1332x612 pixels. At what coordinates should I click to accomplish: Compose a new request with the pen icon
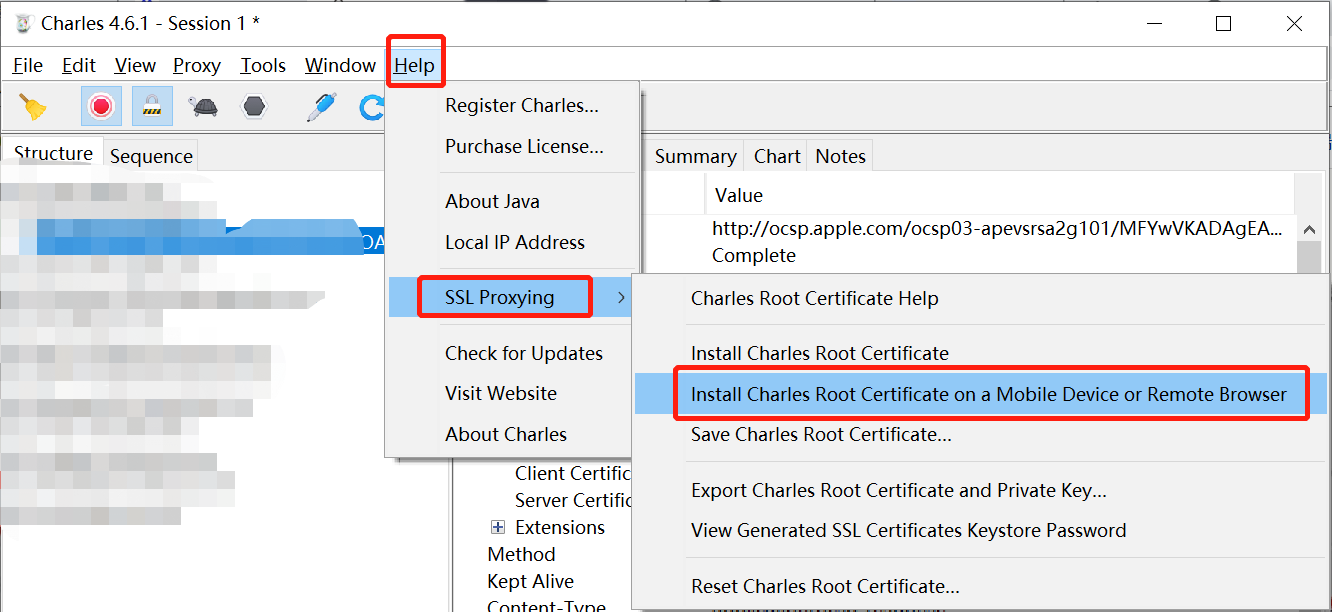321,106
